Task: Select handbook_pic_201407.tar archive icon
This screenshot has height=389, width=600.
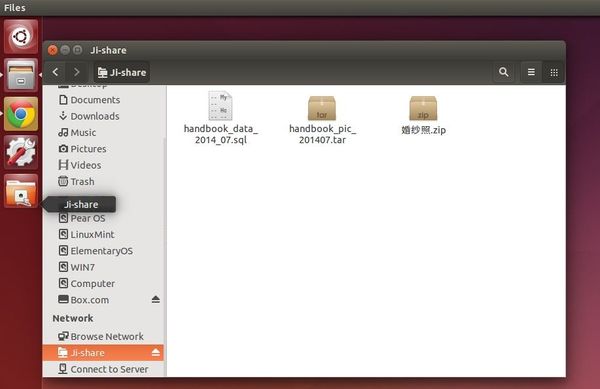Action: [x=322, y=108]
